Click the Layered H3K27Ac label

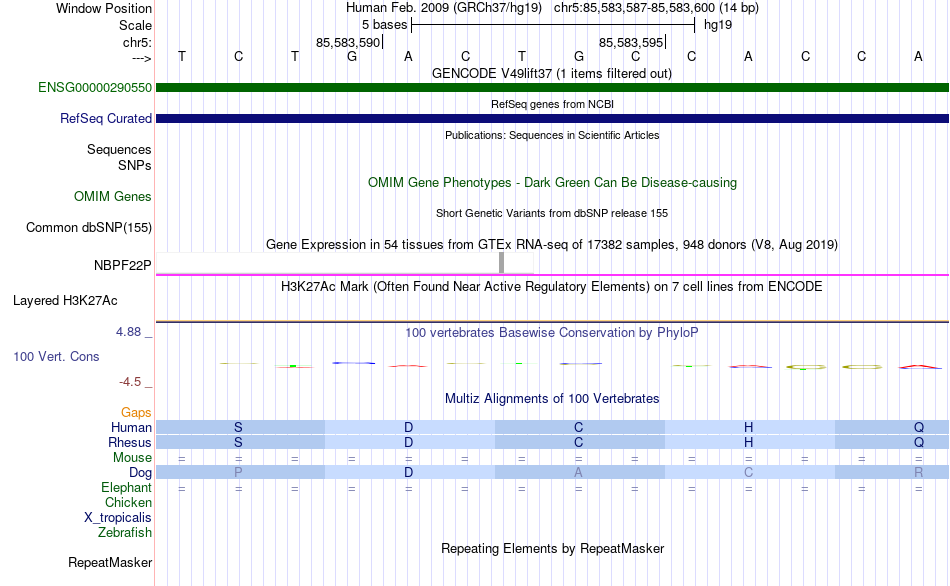click(x=65, y=301)
